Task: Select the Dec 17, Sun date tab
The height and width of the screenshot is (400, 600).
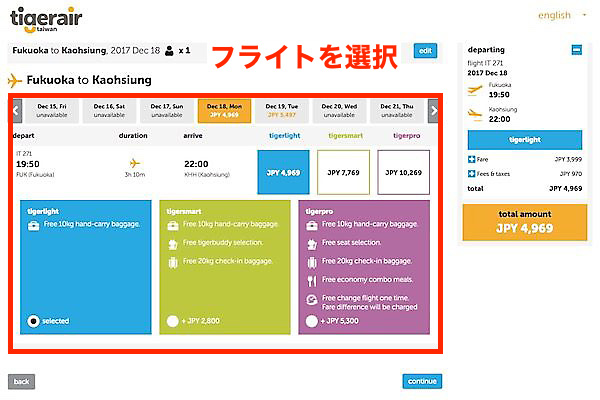Action: (167, 111)
